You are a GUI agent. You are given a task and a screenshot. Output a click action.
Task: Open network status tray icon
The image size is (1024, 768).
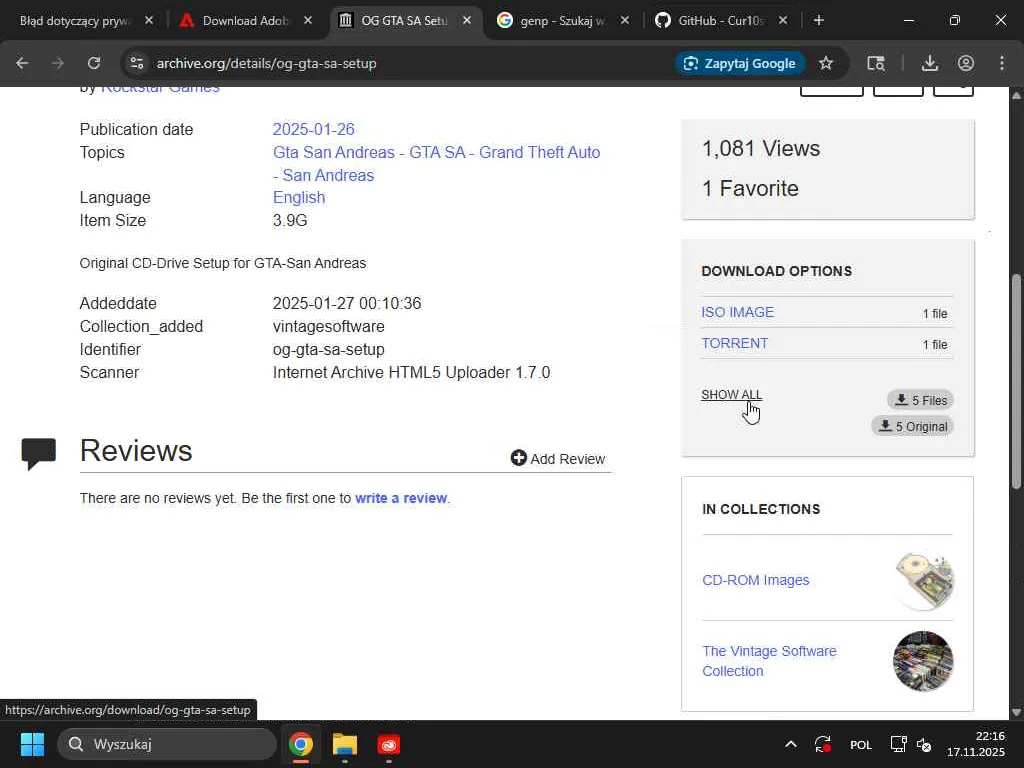[898, 744]
